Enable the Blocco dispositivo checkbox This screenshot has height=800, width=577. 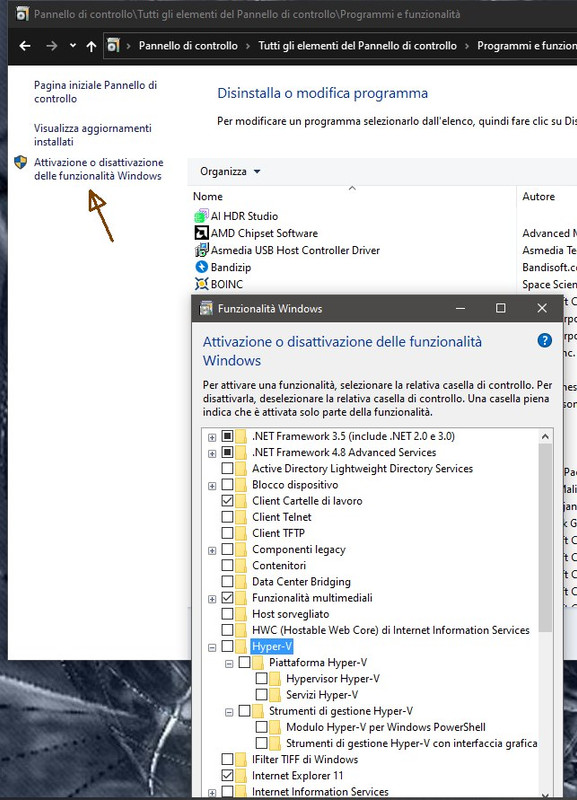228,485
